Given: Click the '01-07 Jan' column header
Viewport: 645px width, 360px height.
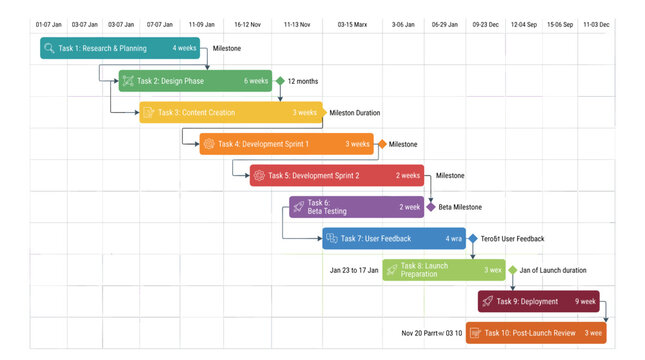Looking at the screenshot, I should coord(49,25).
